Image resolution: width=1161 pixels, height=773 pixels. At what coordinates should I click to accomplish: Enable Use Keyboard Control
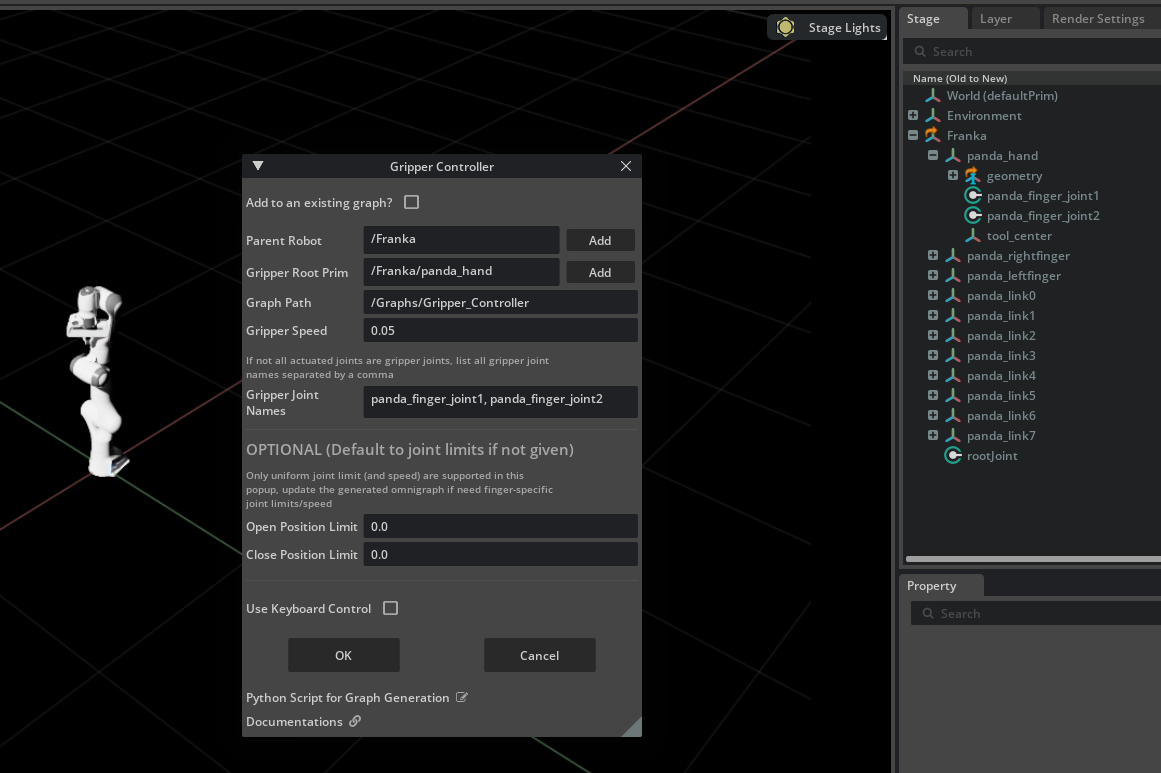390,608
